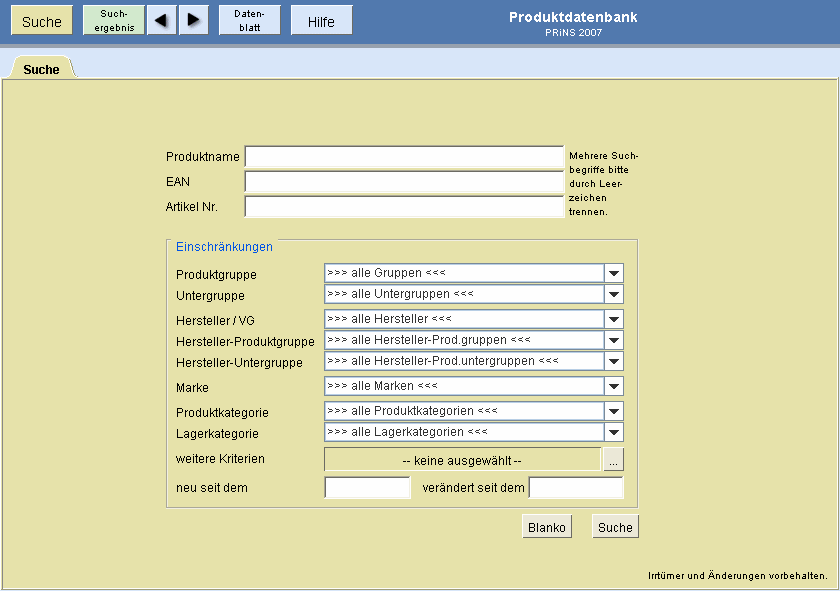Open the Produktkategorie dropdown
The height and width of the screenshot is (591, 840).
pos(613,412)
